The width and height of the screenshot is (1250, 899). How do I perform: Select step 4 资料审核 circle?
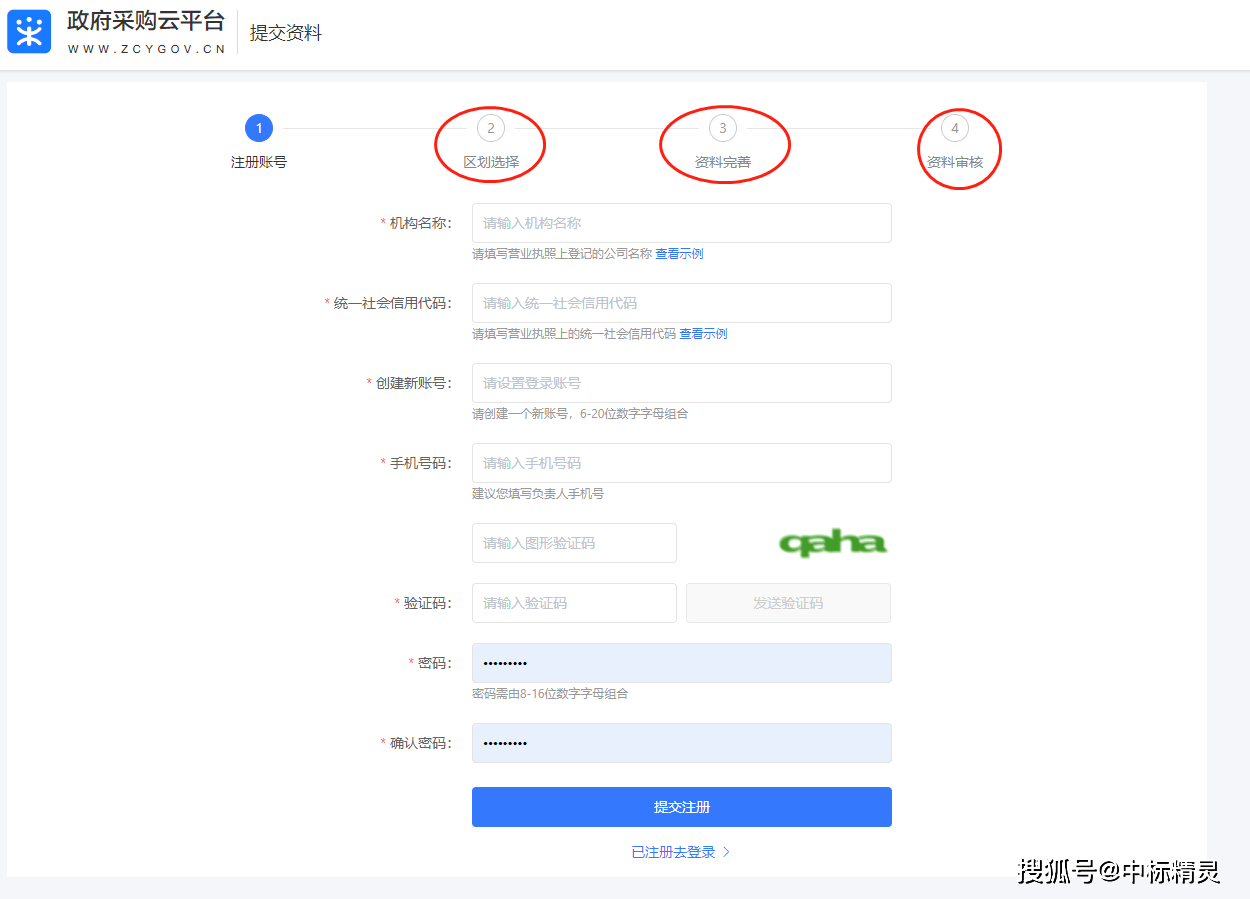point(955,128)
